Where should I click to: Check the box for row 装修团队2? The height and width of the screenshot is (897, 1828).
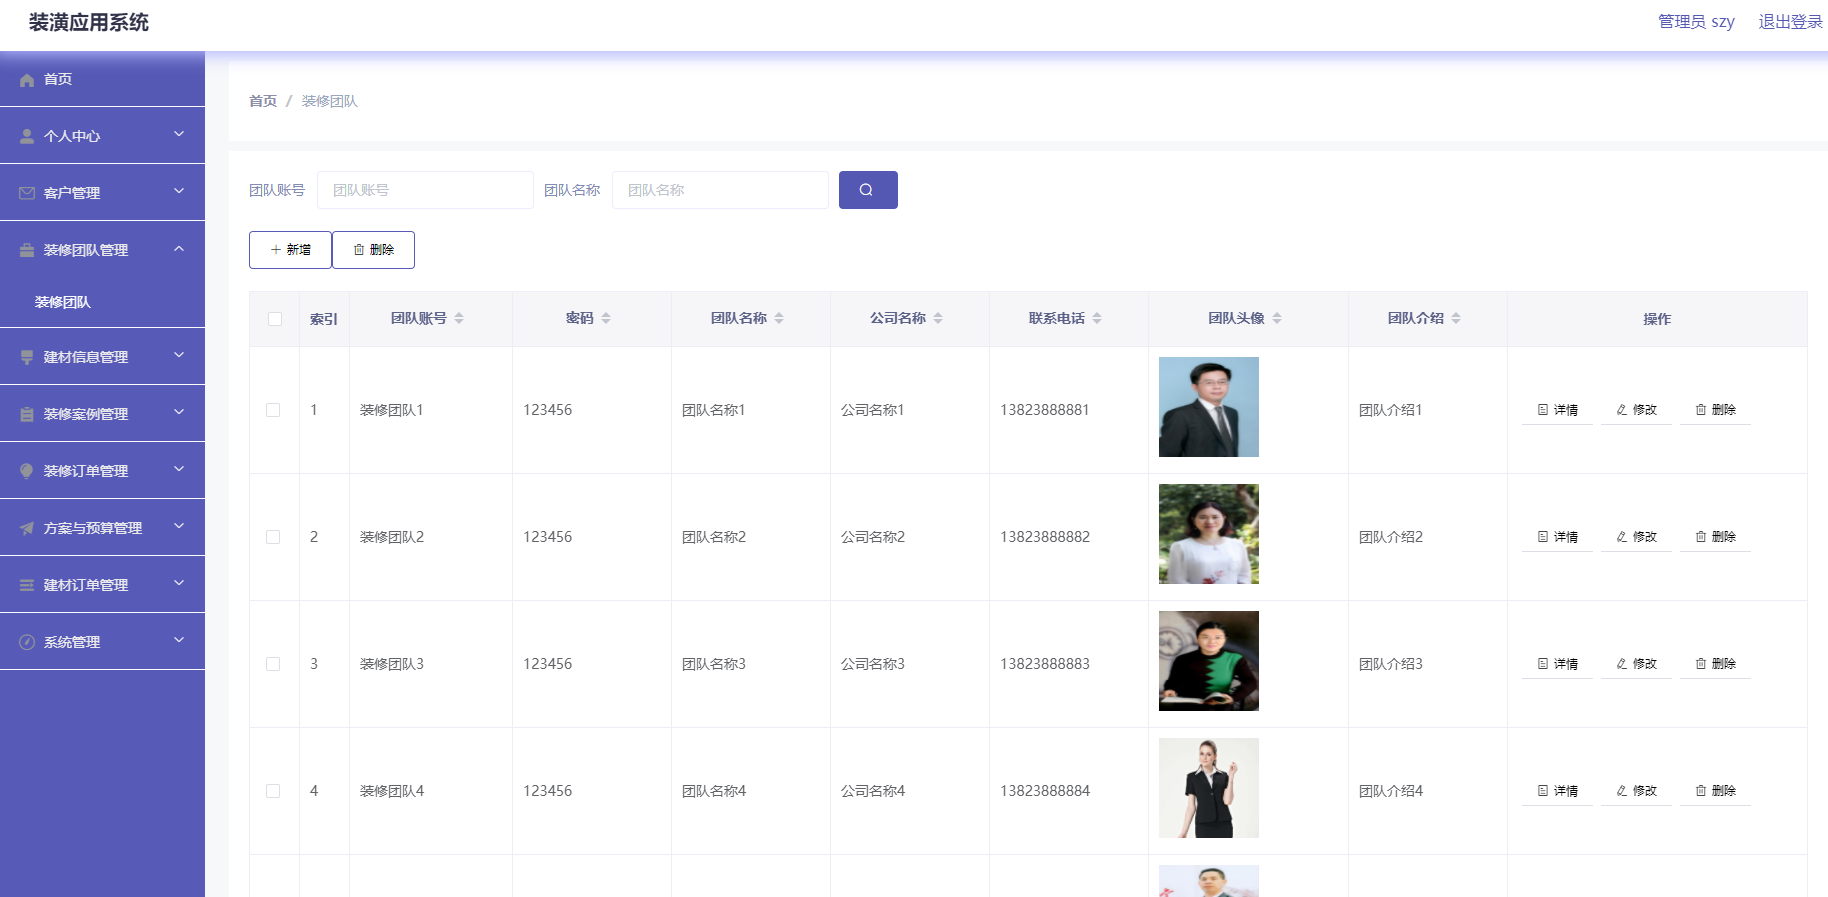point(273,537)
